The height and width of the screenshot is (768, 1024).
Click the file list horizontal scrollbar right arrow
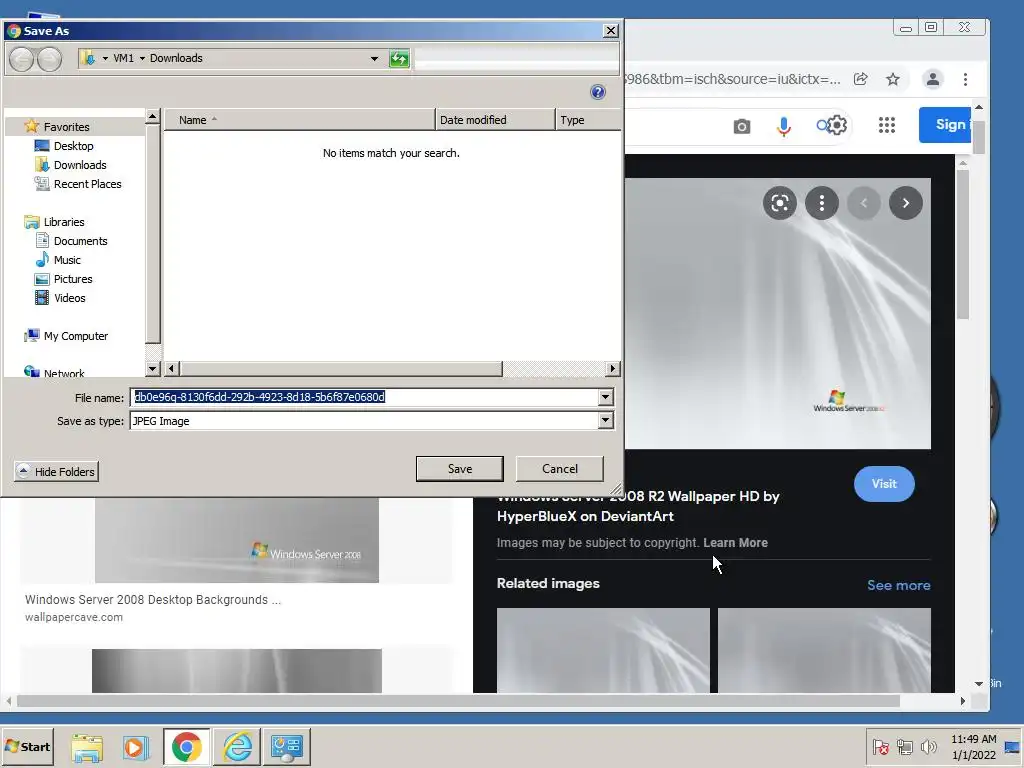coord(612,369)
